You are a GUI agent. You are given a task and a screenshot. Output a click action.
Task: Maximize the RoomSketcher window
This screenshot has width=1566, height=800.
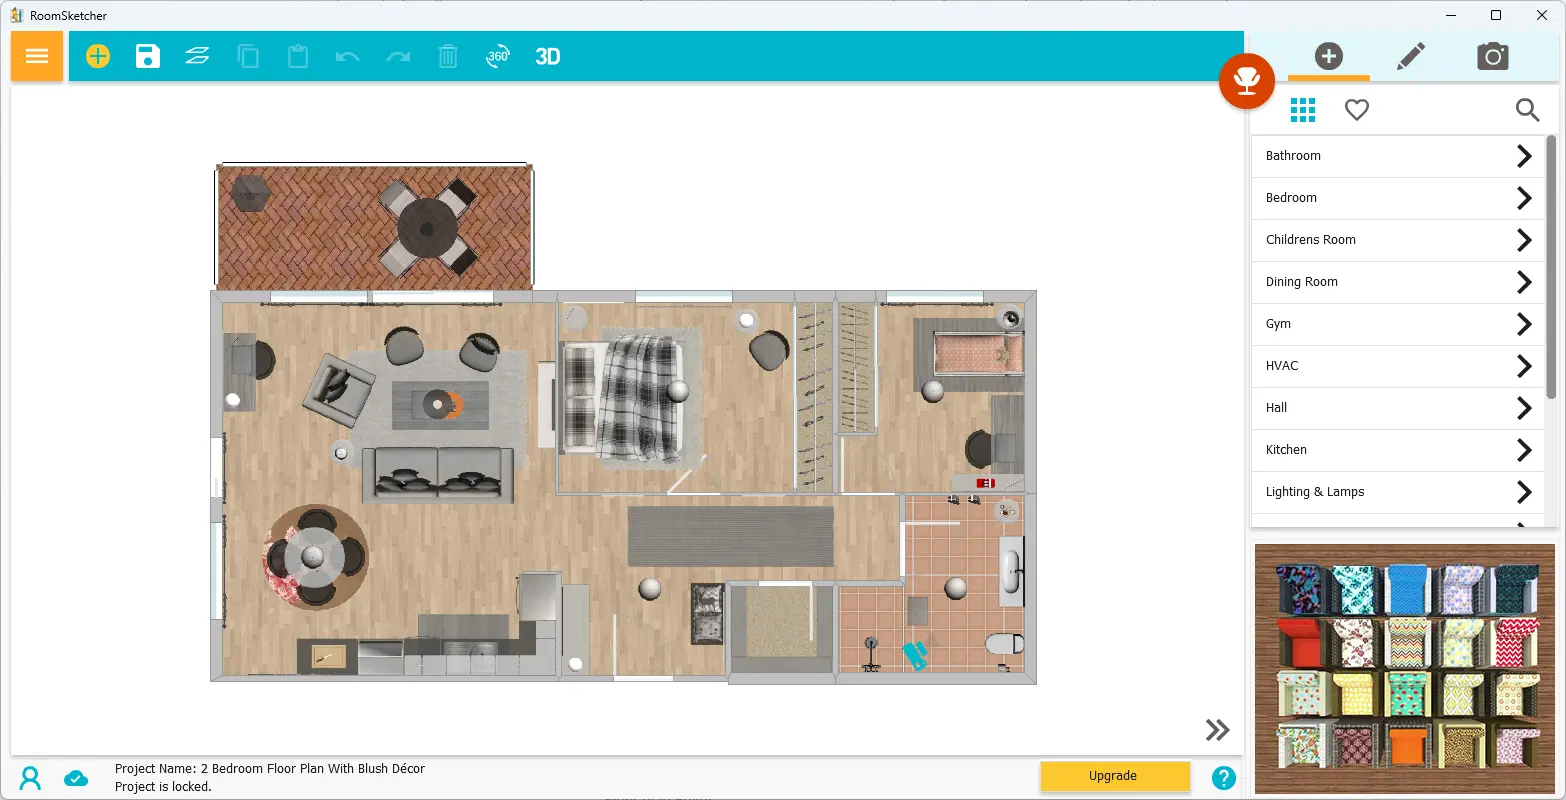coord(1496,15)
